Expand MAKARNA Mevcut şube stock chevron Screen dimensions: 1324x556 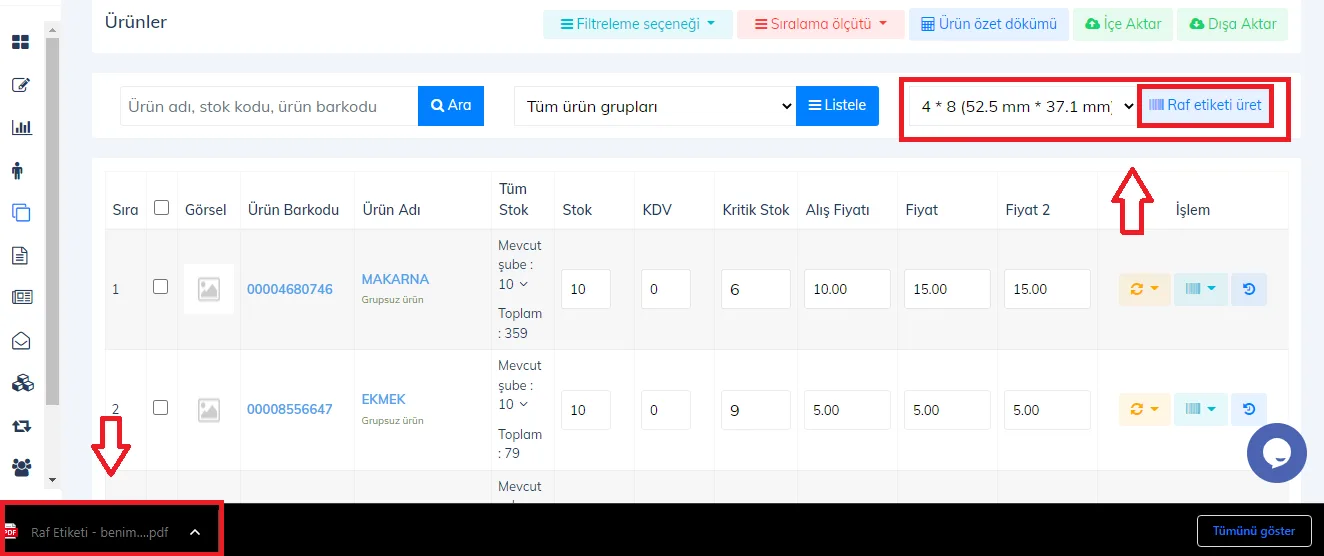[x=524, y=285]
